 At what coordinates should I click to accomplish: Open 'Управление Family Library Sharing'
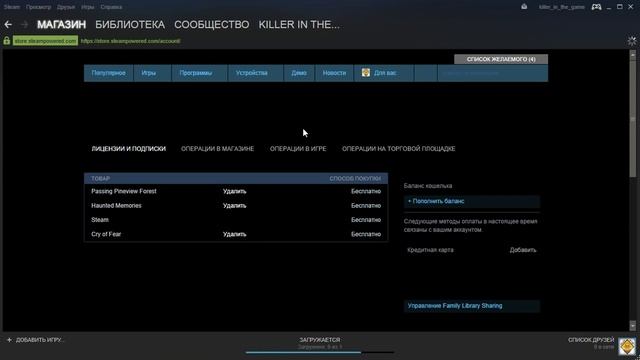[472, 306]
